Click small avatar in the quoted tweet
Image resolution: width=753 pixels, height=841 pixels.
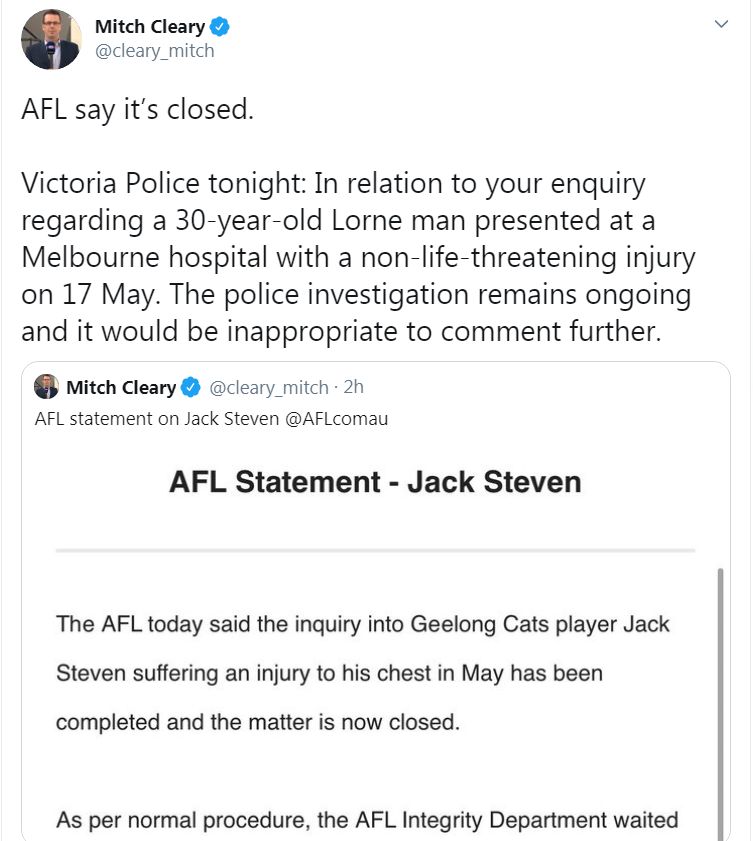46,387
